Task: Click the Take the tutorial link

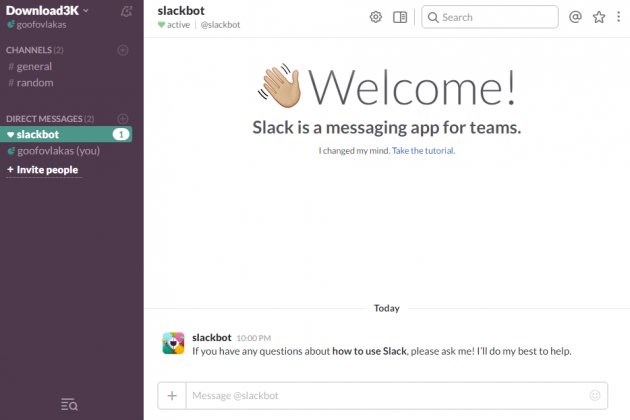Action: tap(423, 151)
